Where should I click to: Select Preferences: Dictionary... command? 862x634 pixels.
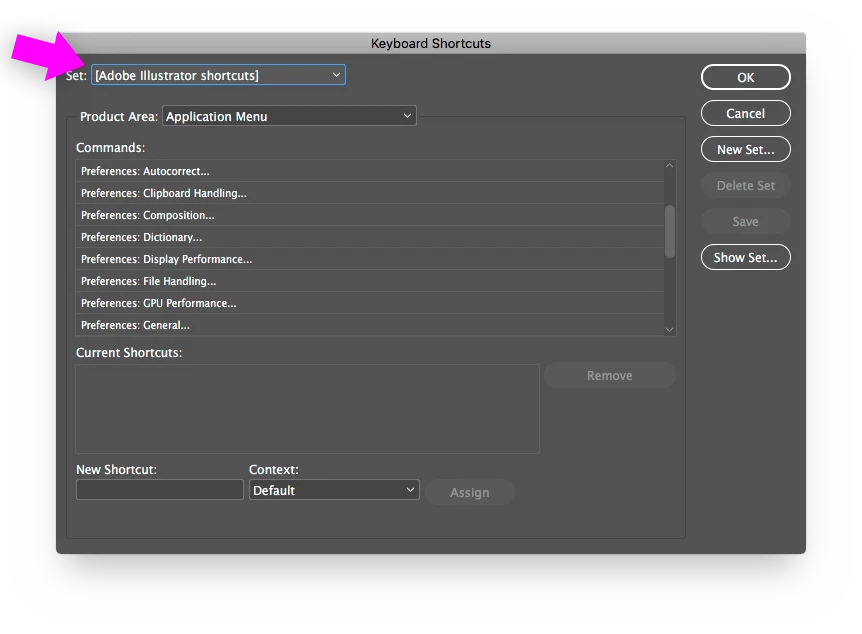[x=370, y=237]
